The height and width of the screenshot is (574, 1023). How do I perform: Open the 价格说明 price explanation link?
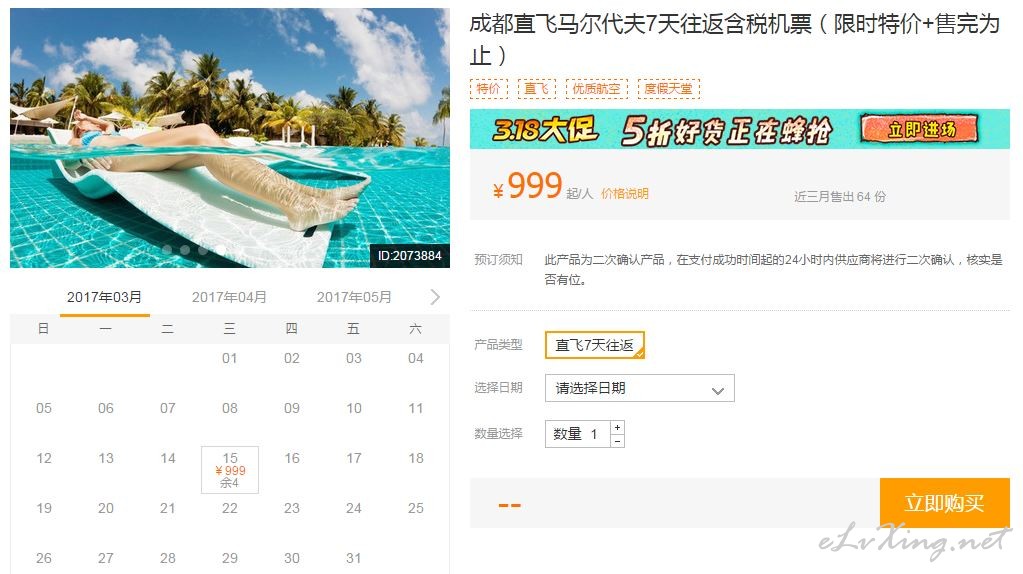tap(624, 194)
